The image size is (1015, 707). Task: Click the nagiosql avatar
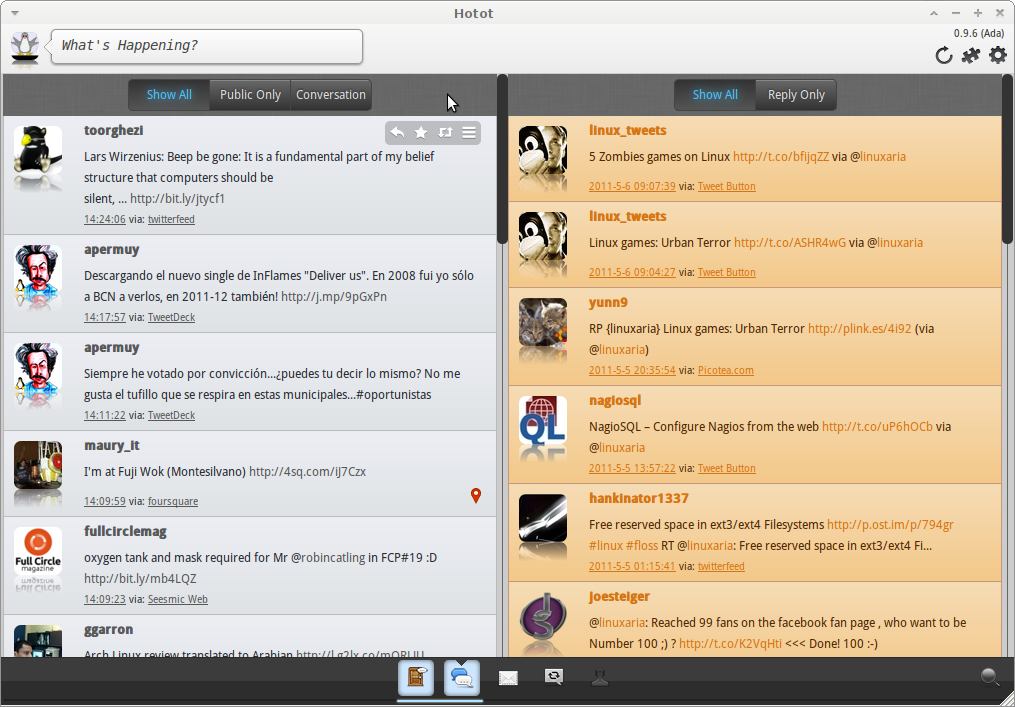pos(543,420)
